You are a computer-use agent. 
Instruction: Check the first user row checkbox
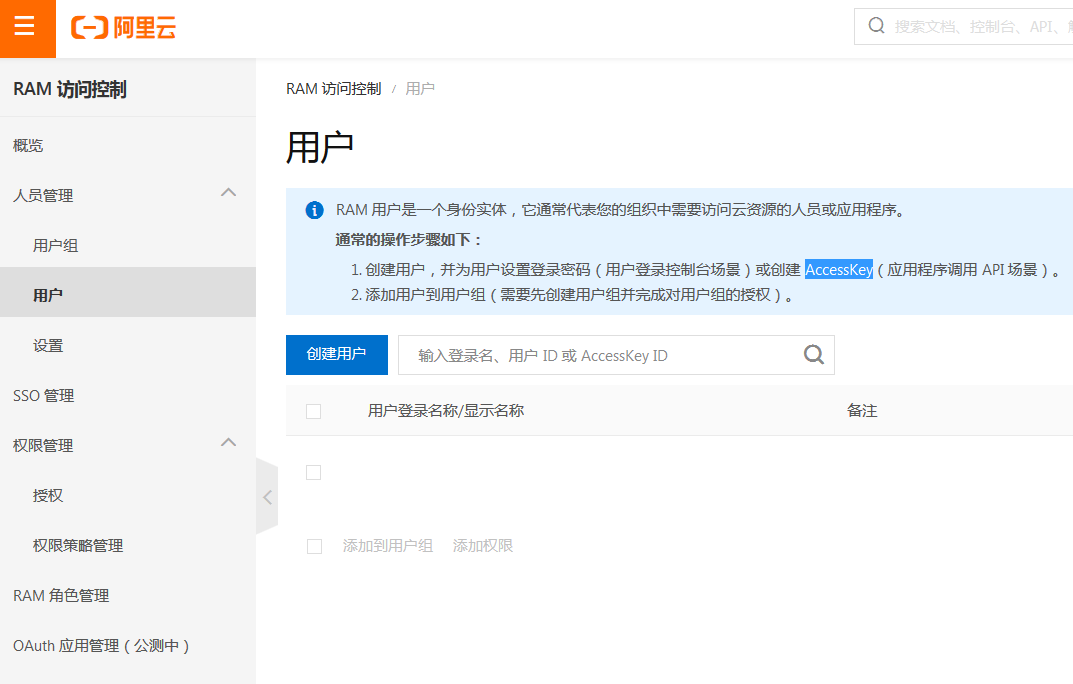click(313, 471)
